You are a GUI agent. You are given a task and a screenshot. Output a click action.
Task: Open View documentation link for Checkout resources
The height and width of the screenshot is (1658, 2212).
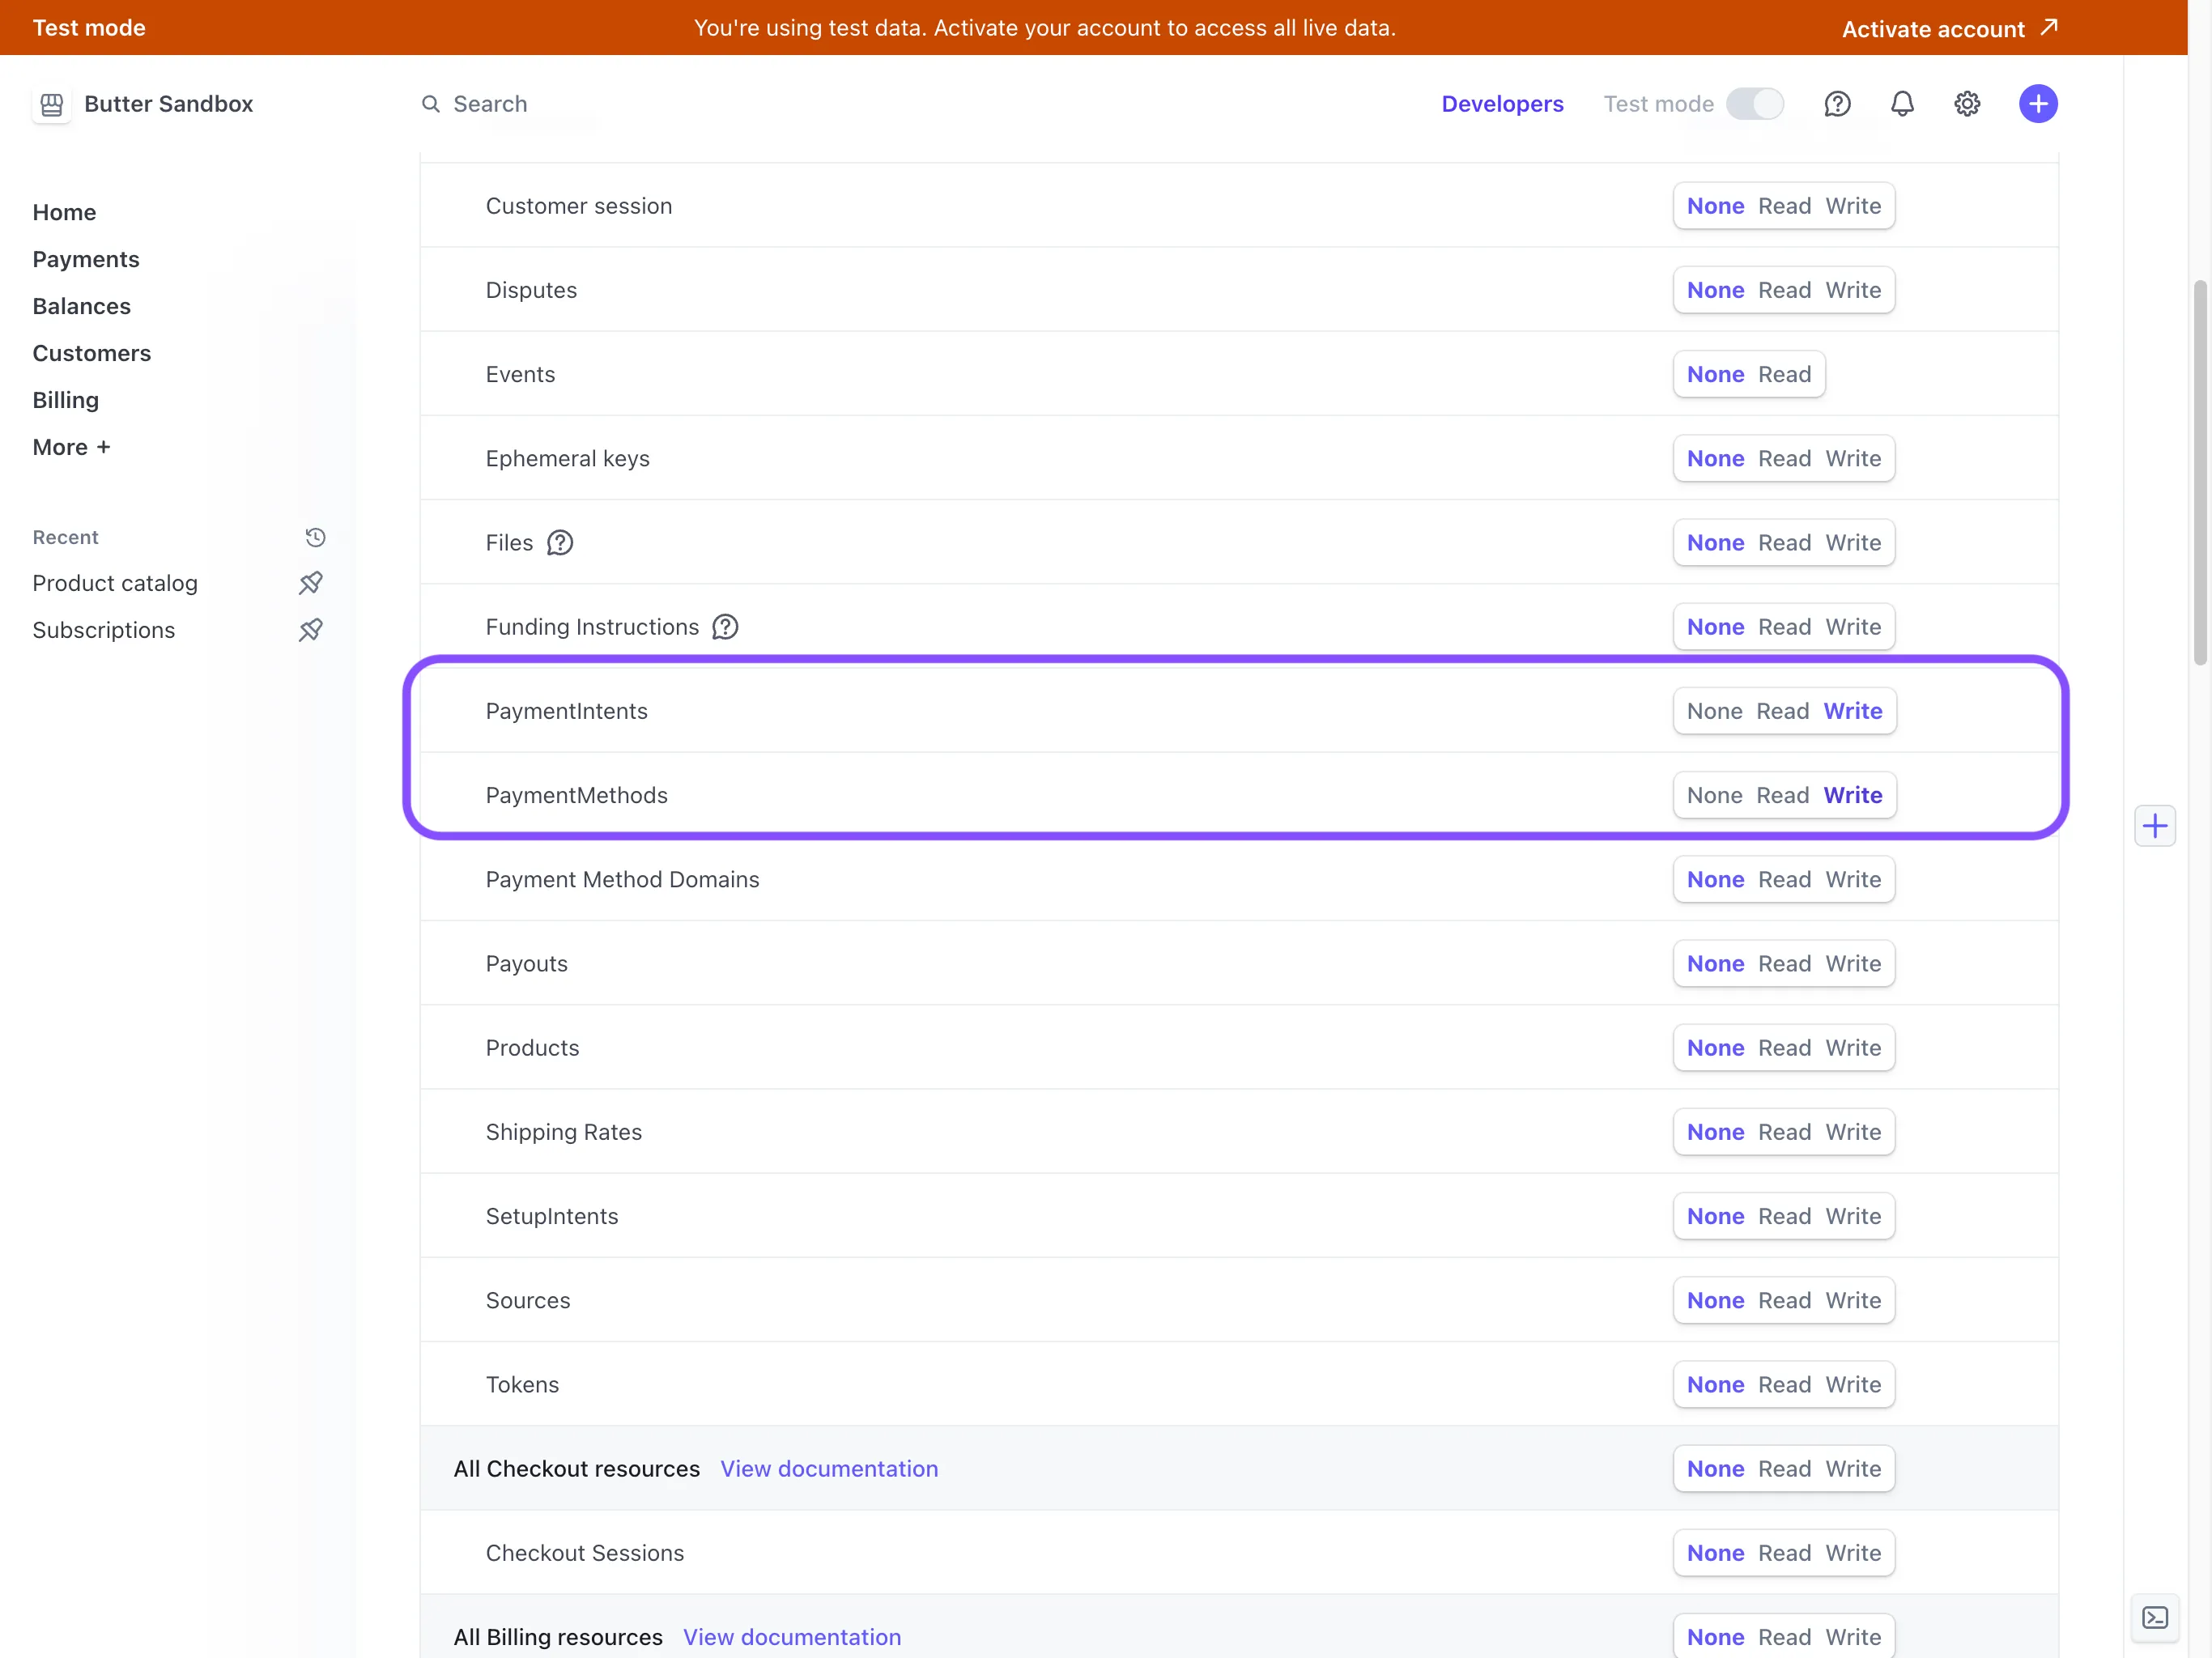tap(829, 1468)
